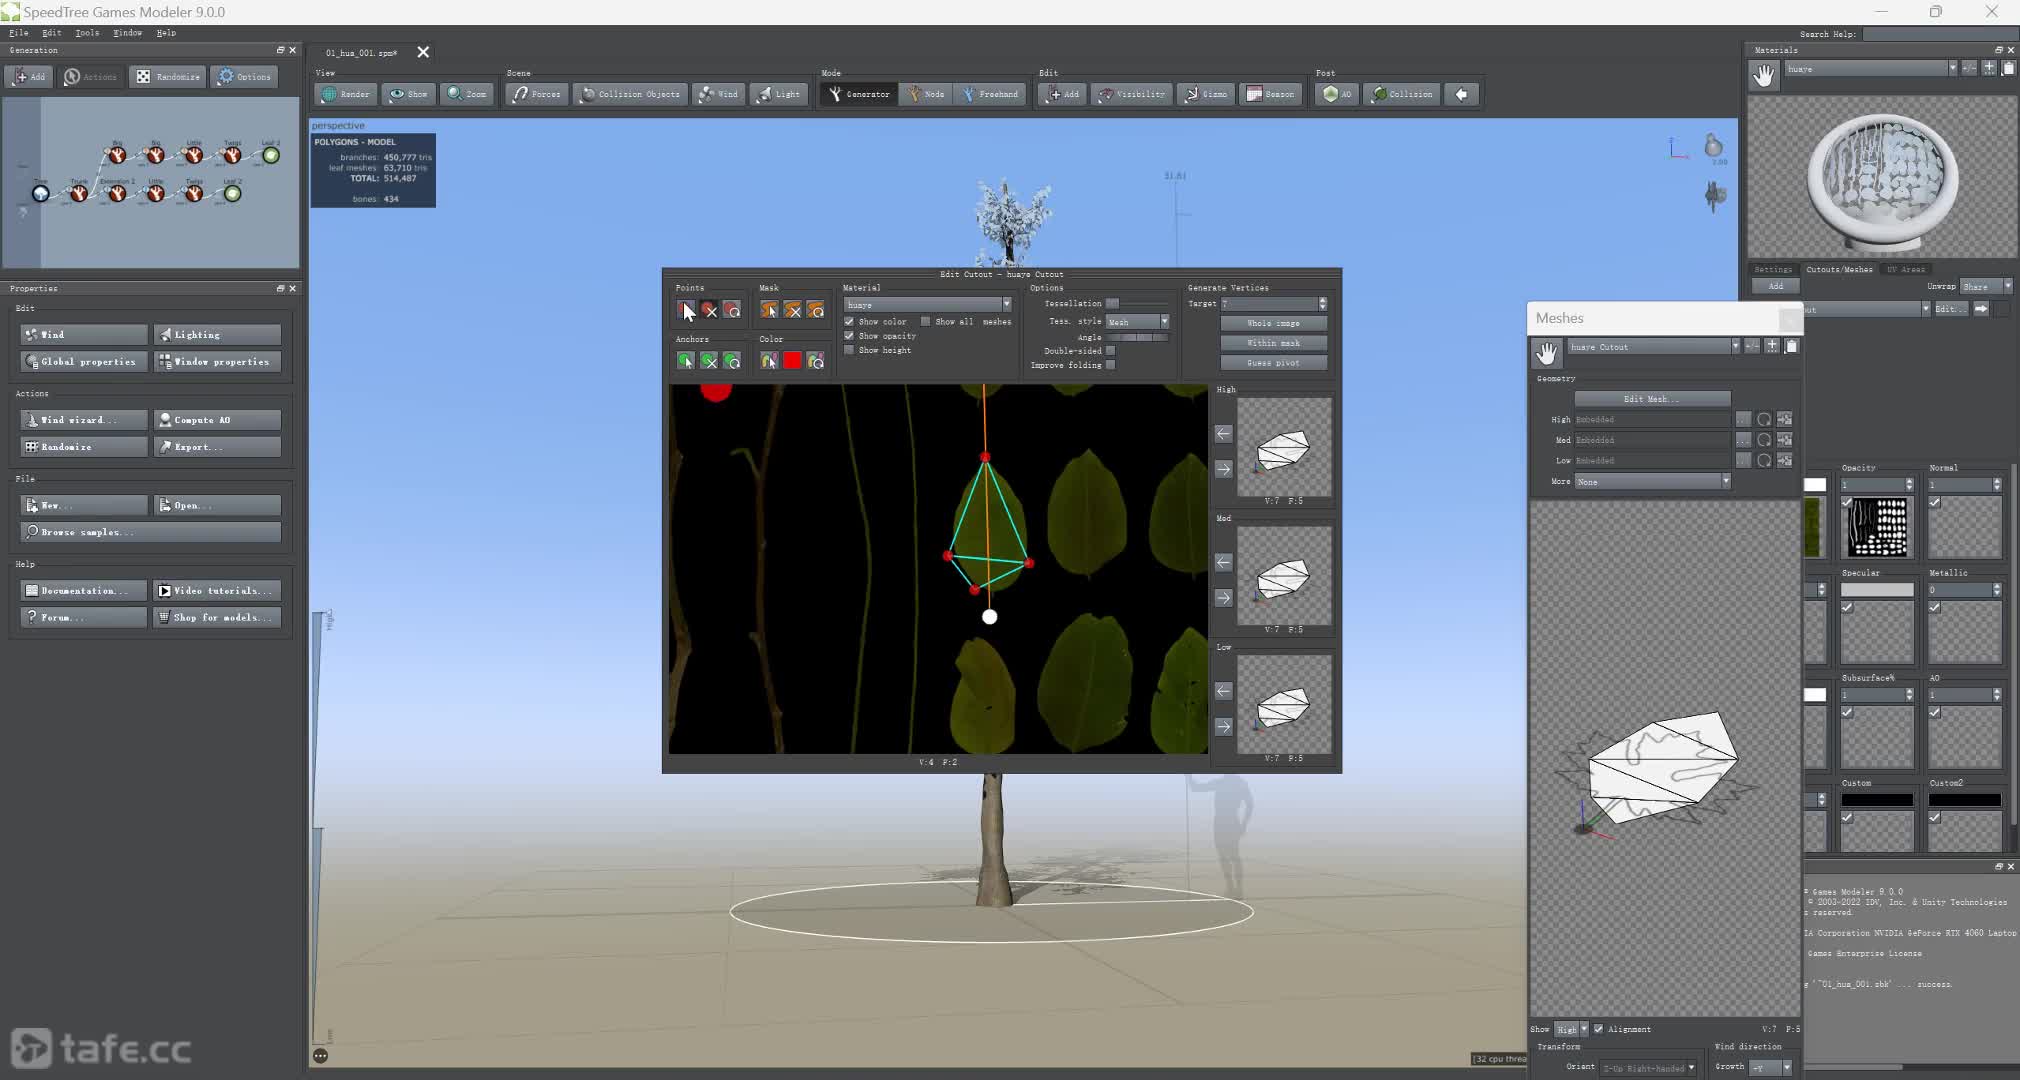Viewport: 2020px width, 1080px height.
Task: Click the Forces scene toolbar button
Action: coord(537,94)
